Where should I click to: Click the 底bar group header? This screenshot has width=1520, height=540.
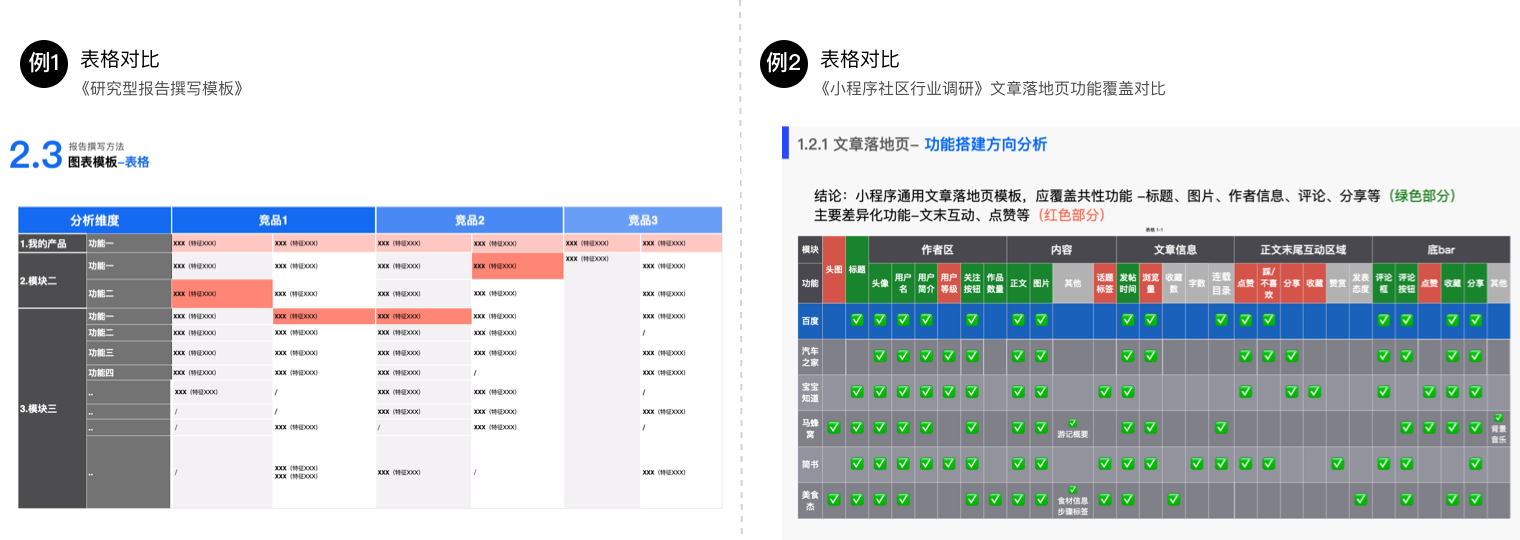coord(1441,249)
